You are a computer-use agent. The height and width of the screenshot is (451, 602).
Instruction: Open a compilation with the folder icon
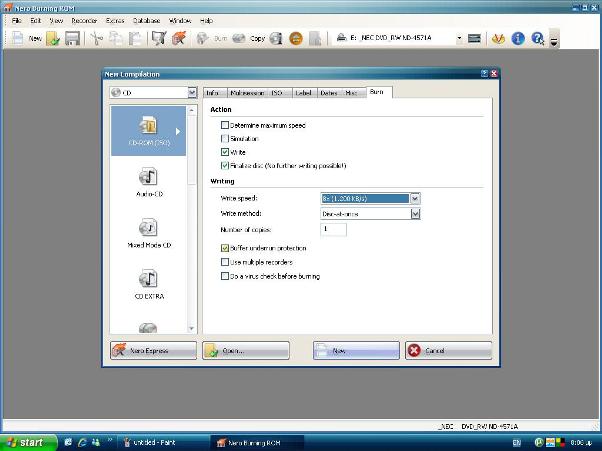click(x=53, y=38)
